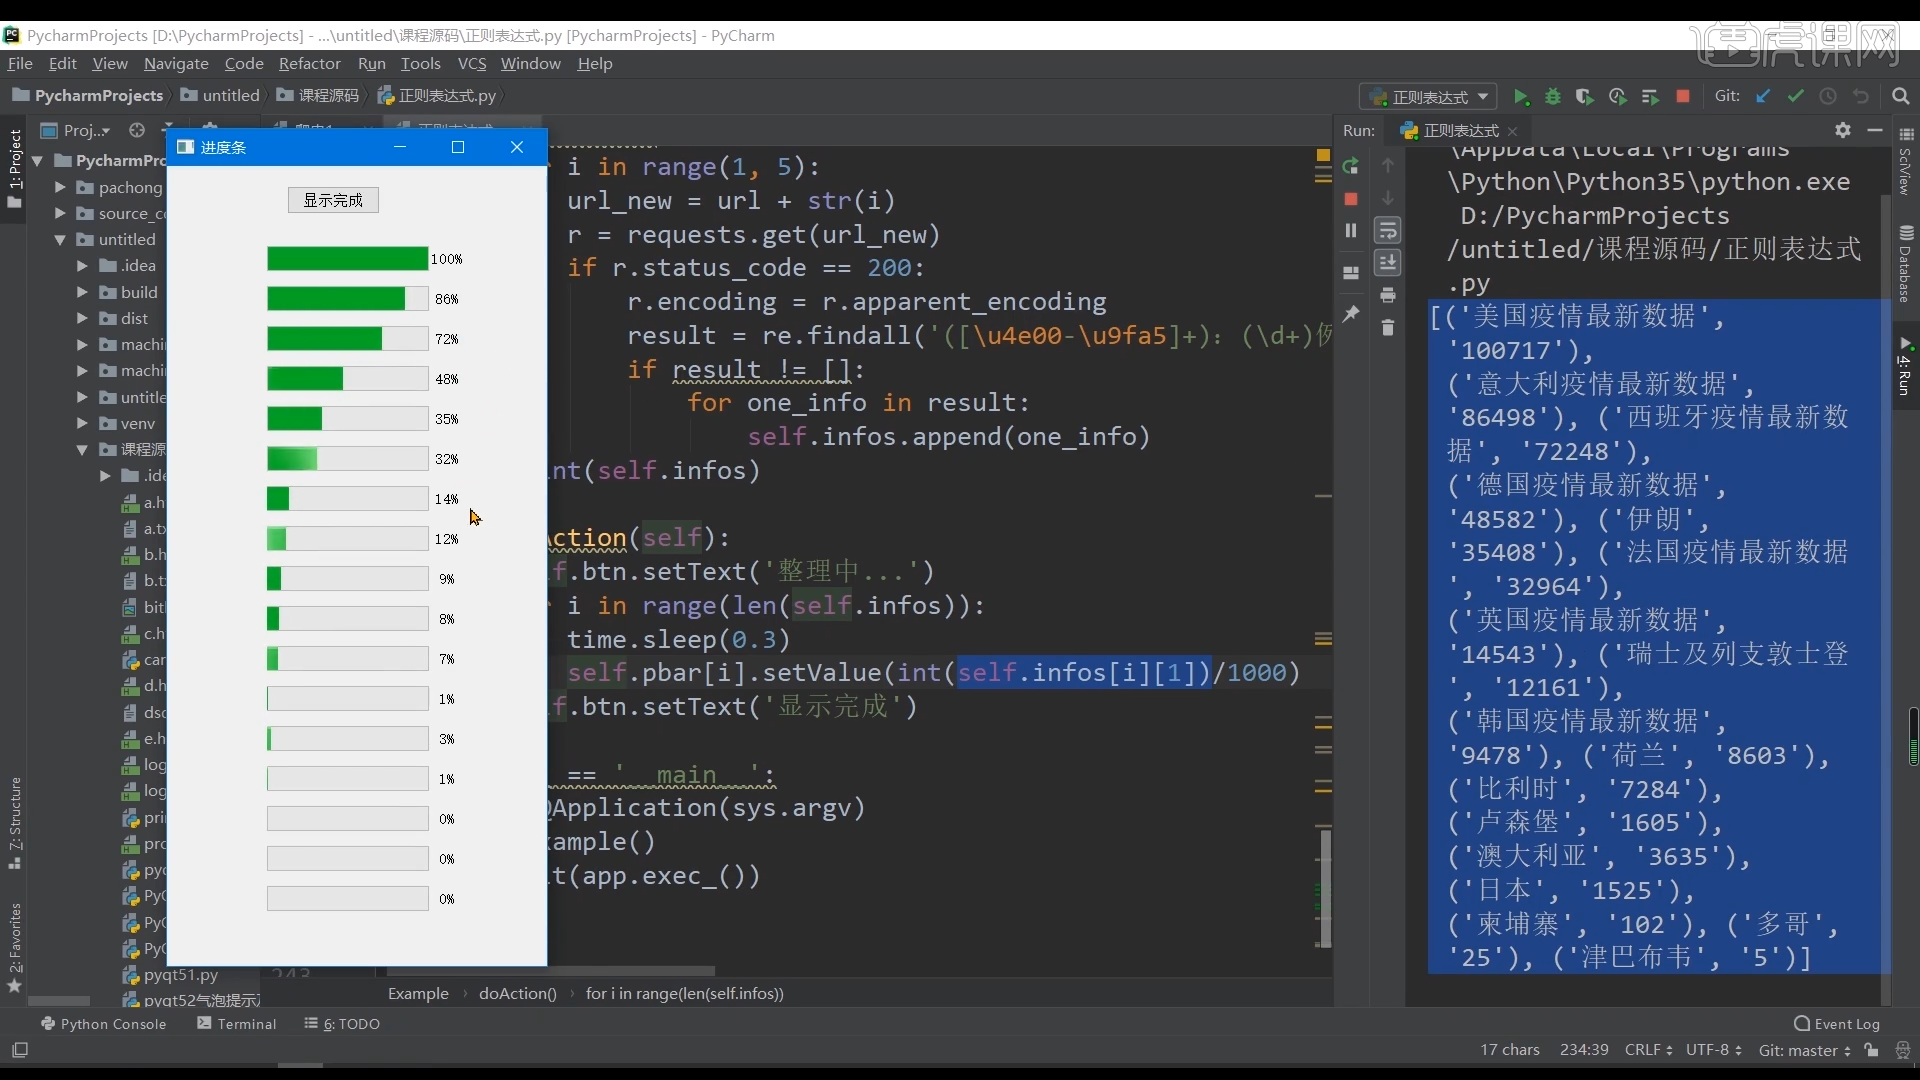
Task: Open the 正则表达式 run configuration dropdown
Action: (1429, 97)
